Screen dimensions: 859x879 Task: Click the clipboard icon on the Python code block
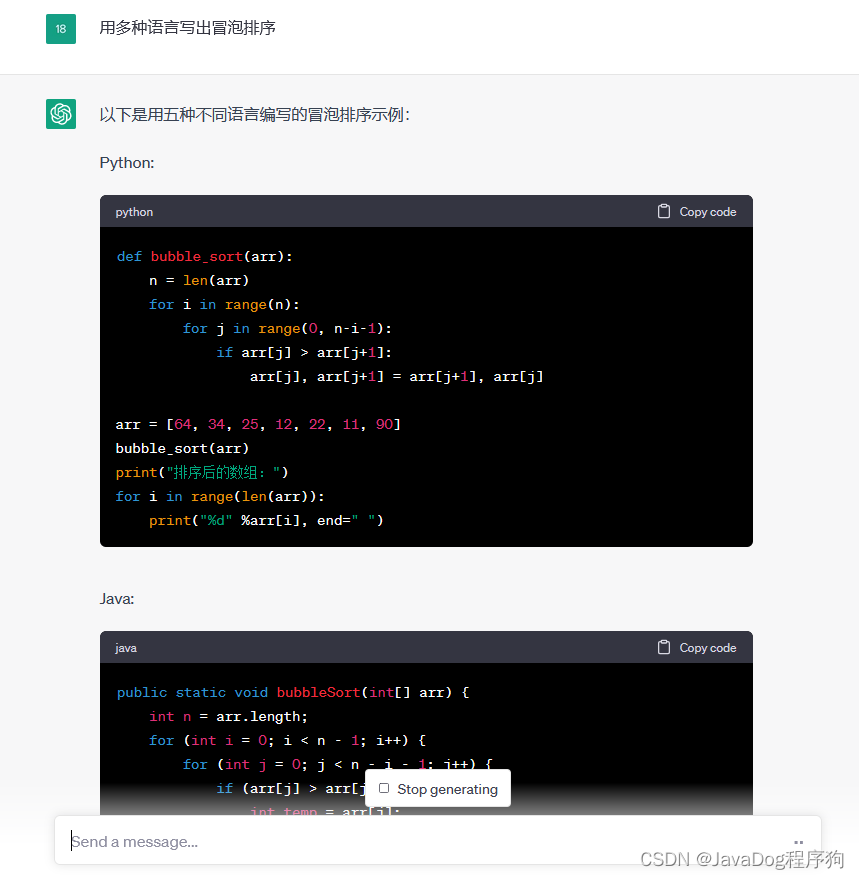point(663,211)
